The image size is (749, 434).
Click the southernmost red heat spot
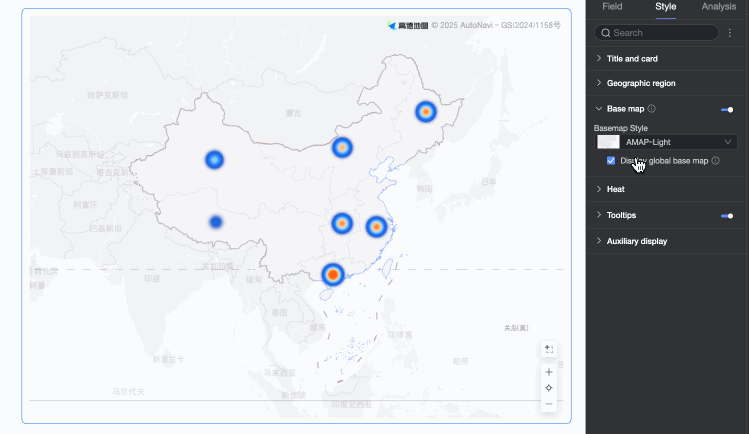(x=333, y=275)
